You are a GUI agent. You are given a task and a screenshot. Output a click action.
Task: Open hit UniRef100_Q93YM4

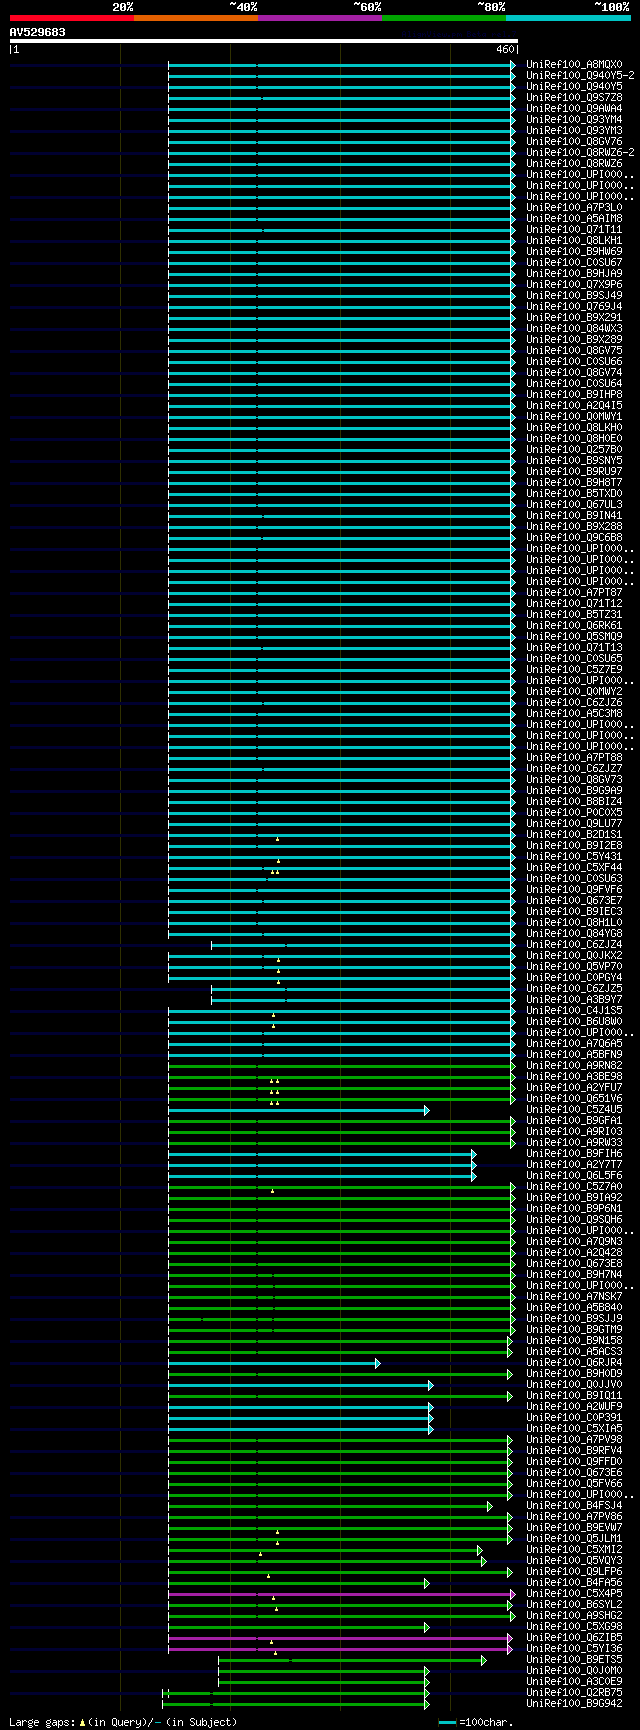point(573,120)
